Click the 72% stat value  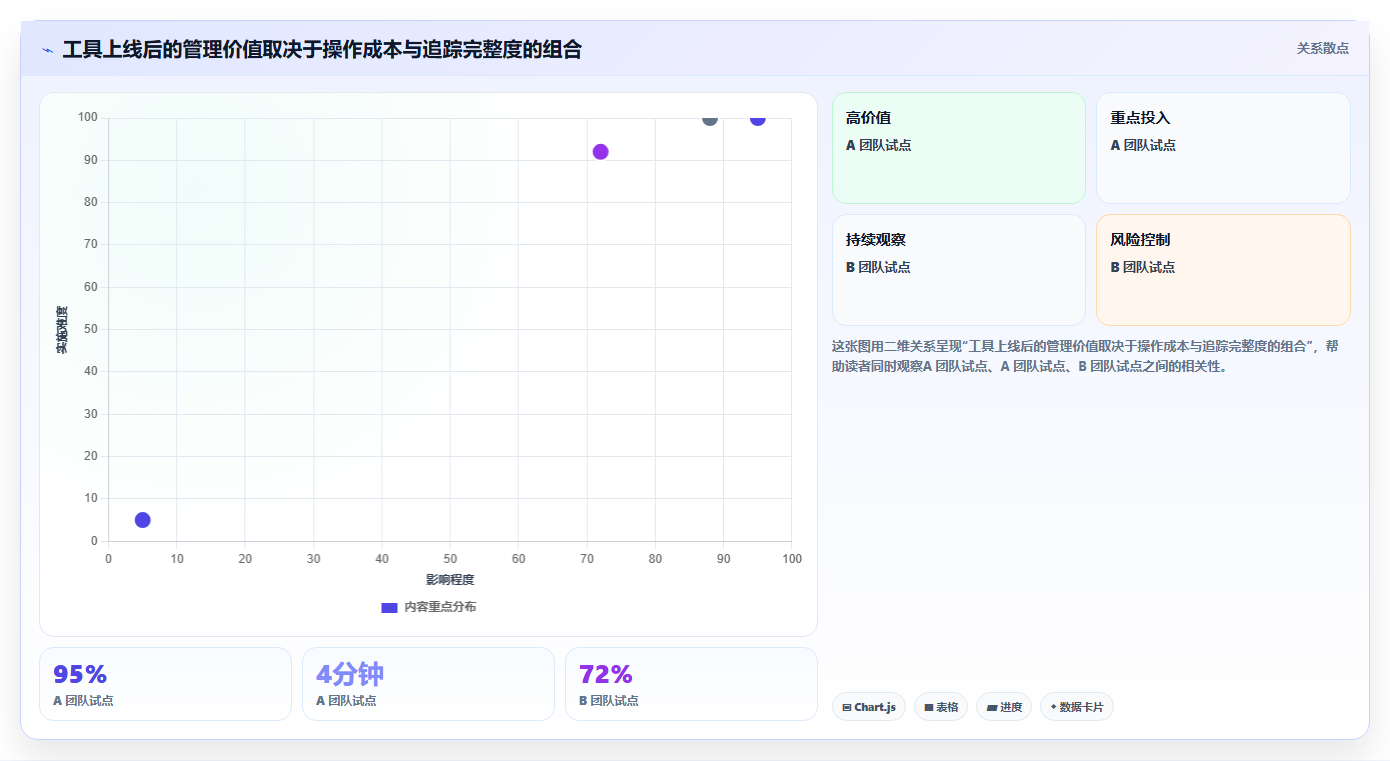pyautogui.click(x=606, y=675)
